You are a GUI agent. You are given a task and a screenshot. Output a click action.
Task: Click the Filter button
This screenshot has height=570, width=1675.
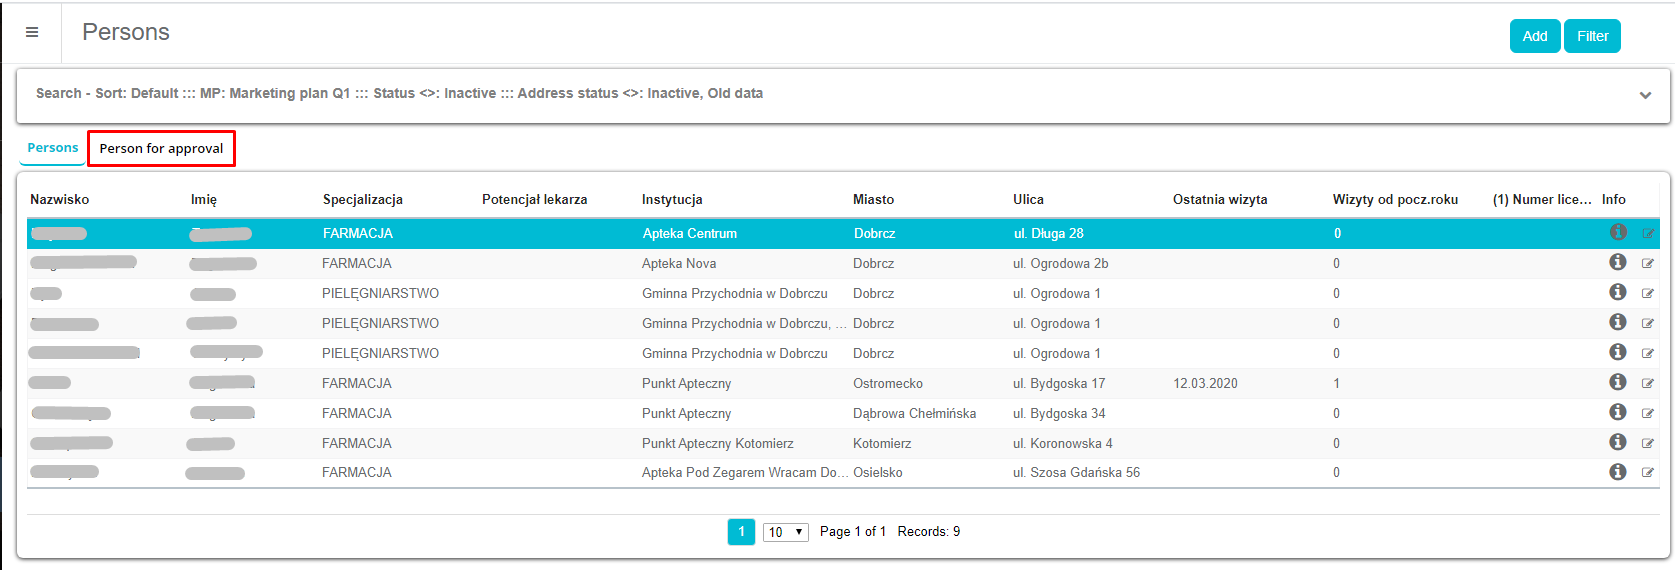[x=1592, y=36]
